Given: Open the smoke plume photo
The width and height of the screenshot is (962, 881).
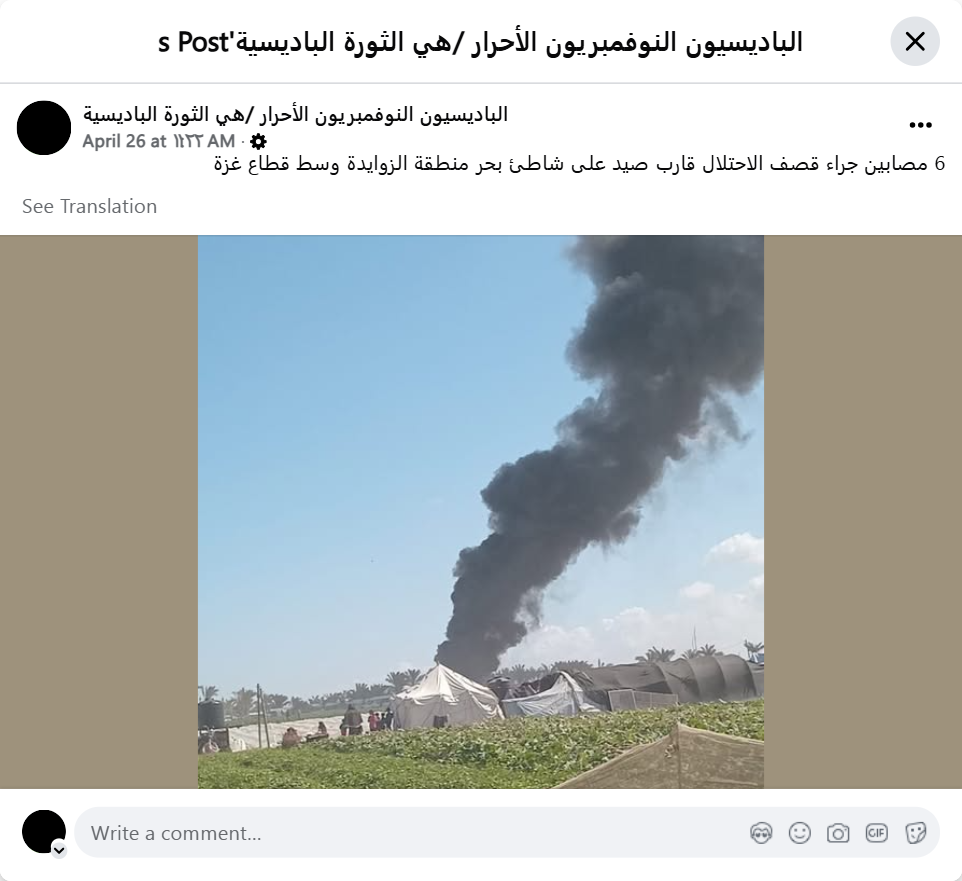Looking at the screenshot, I should click(x=481, y=512).
